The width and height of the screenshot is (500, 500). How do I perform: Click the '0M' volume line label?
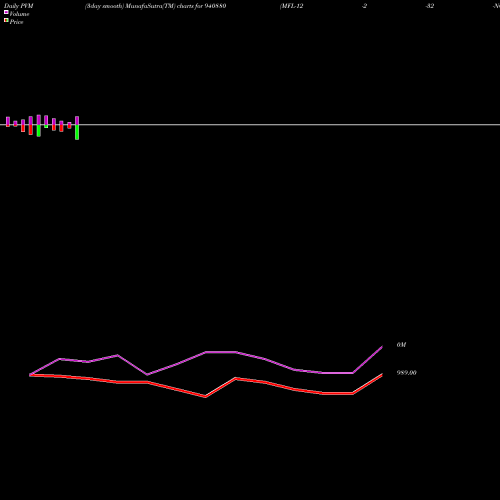coord(401,345)
